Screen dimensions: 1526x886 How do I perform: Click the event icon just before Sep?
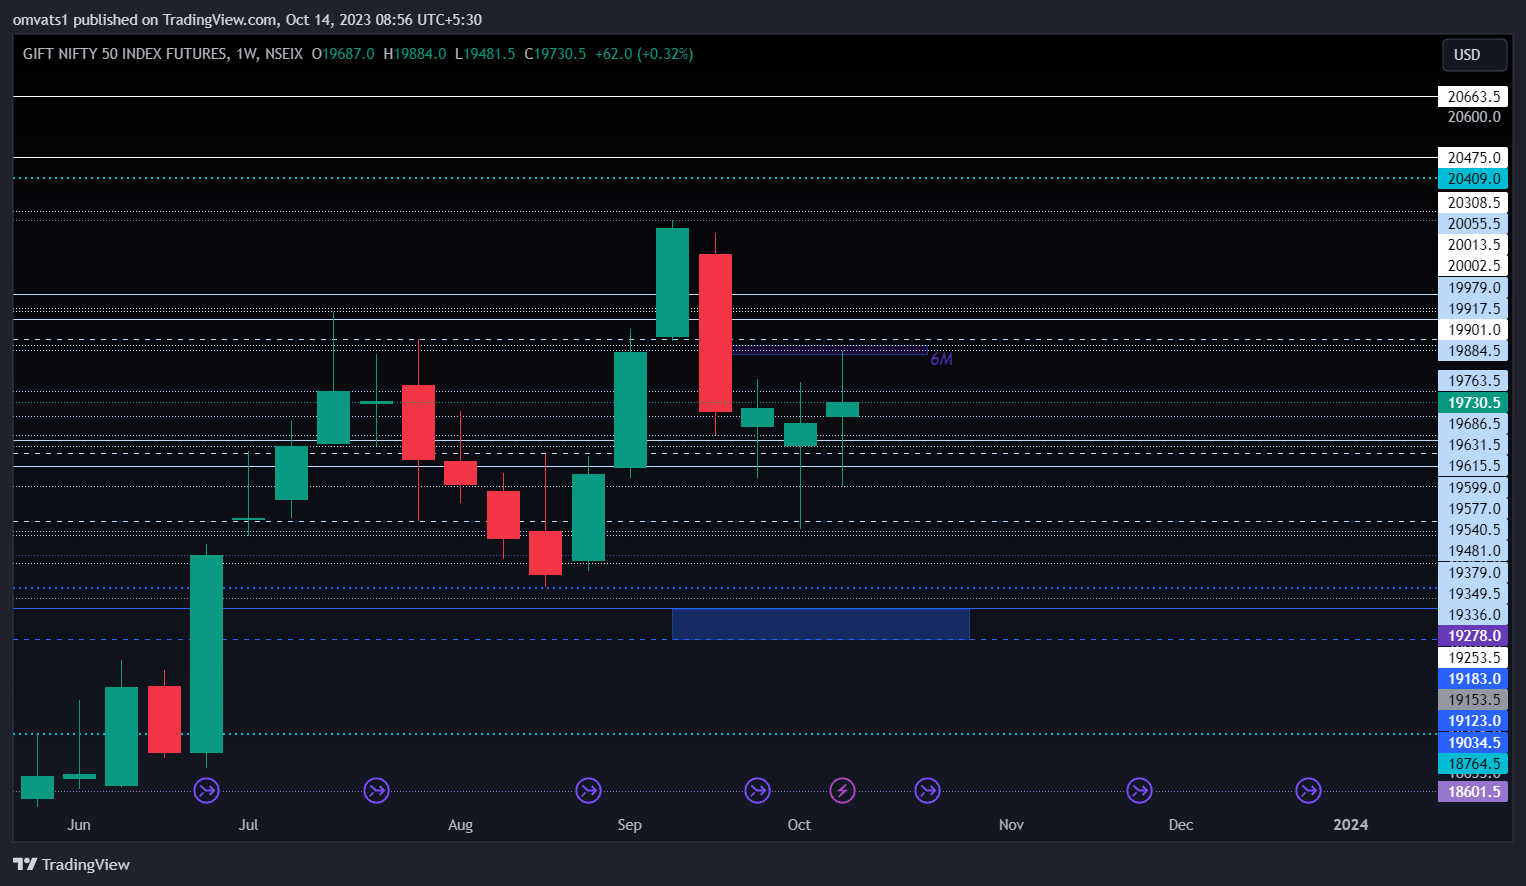tap(588, 791)
